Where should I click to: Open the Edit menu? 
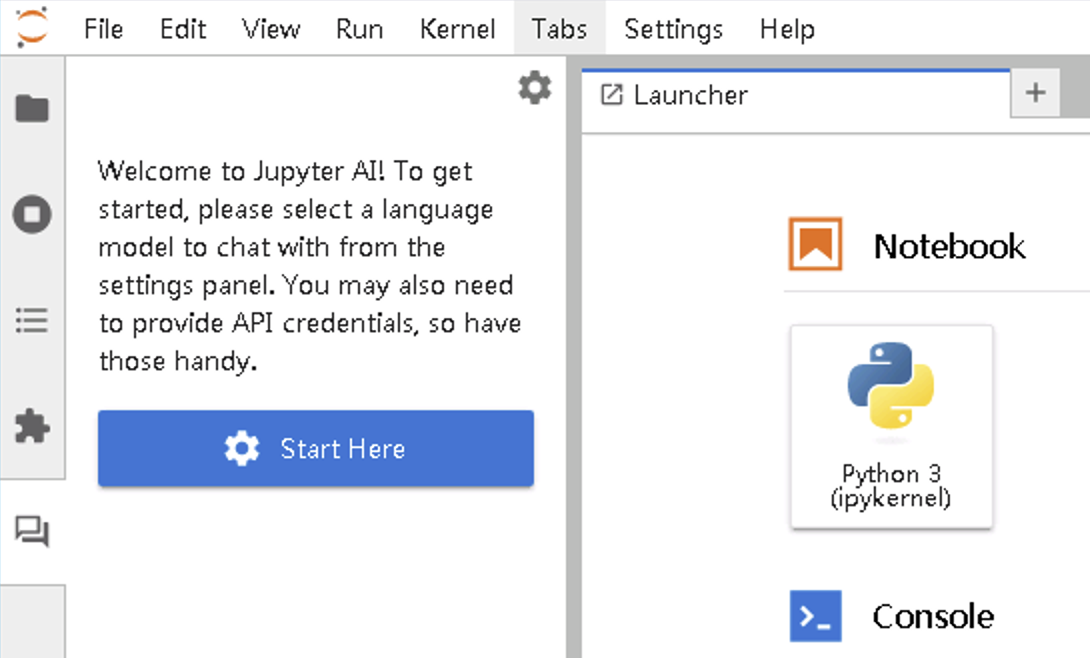pos(182,29)
